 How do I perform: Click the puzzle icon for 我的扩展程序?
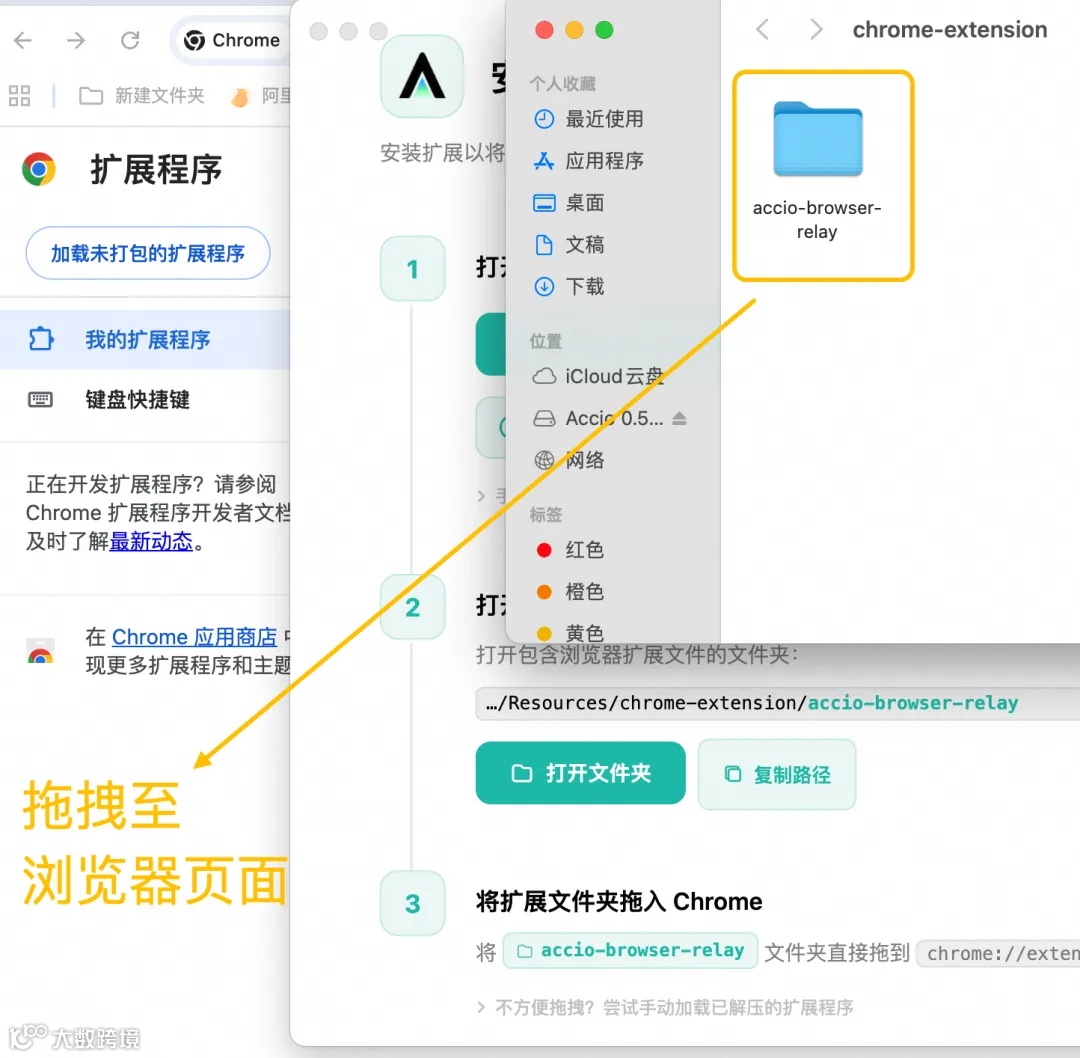pyautogui.click(x=41, y=339)
